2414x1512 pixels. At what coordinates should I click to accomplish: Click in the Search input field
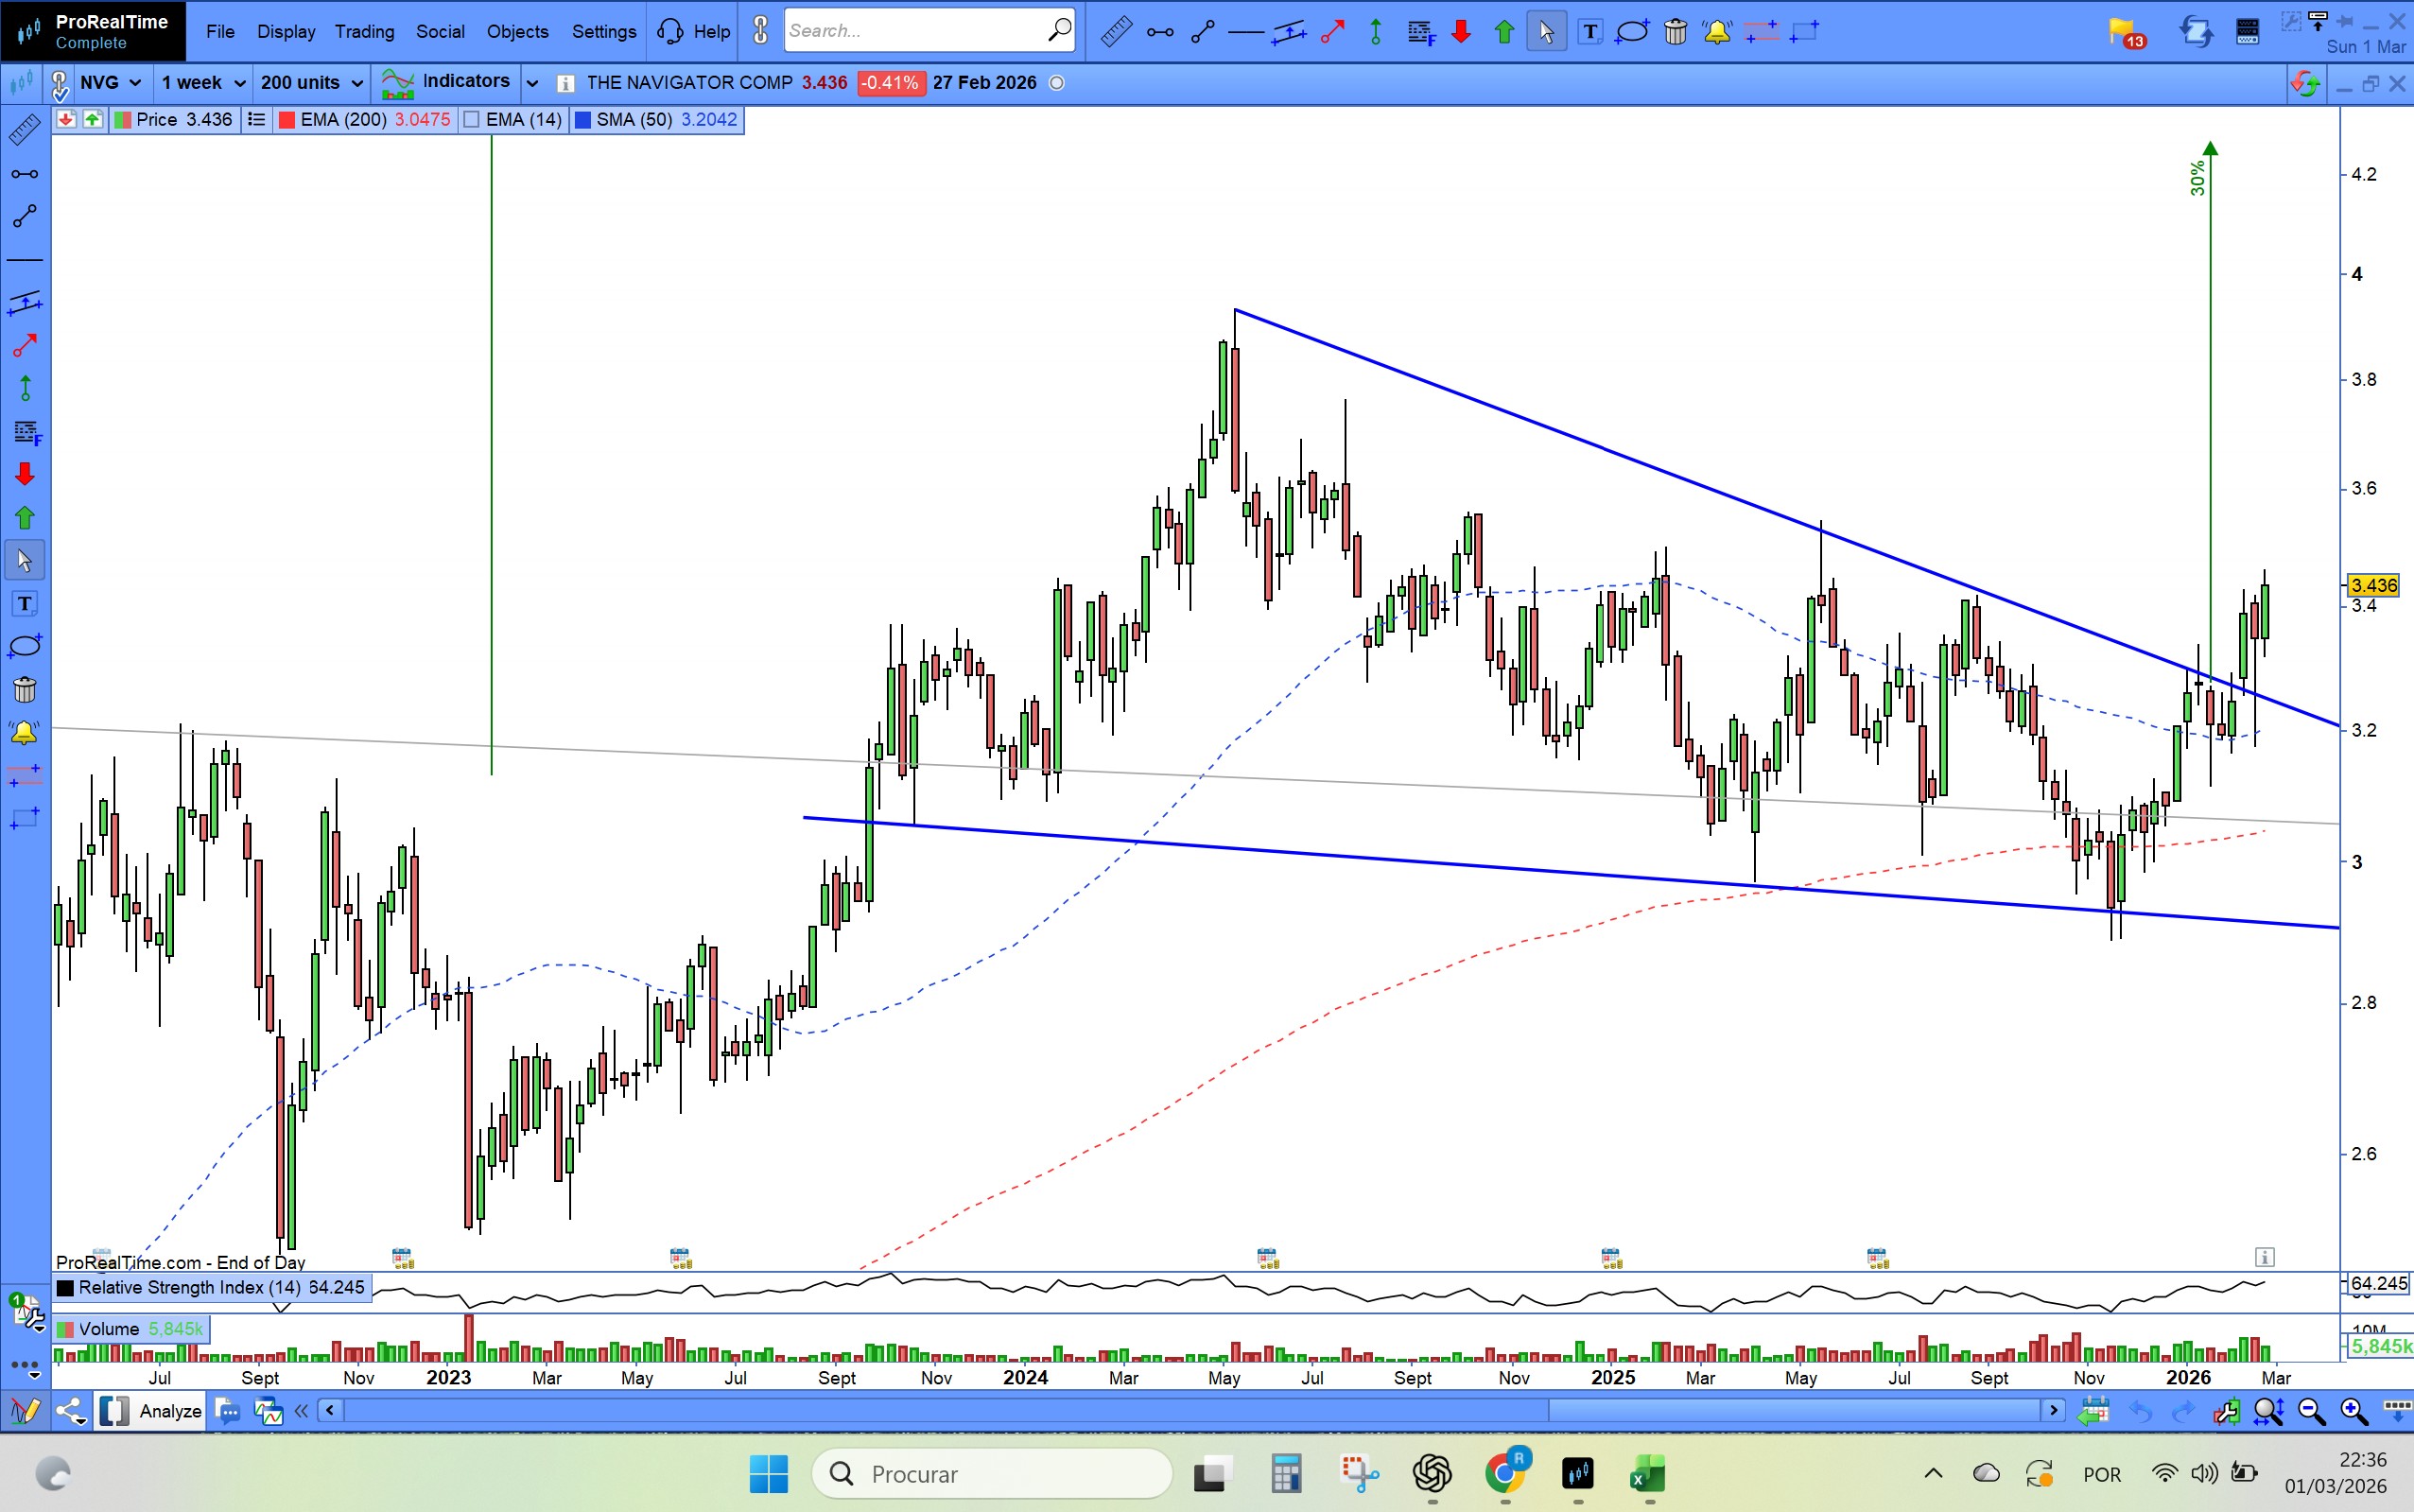pyautogui.click(x=915, y=31)
